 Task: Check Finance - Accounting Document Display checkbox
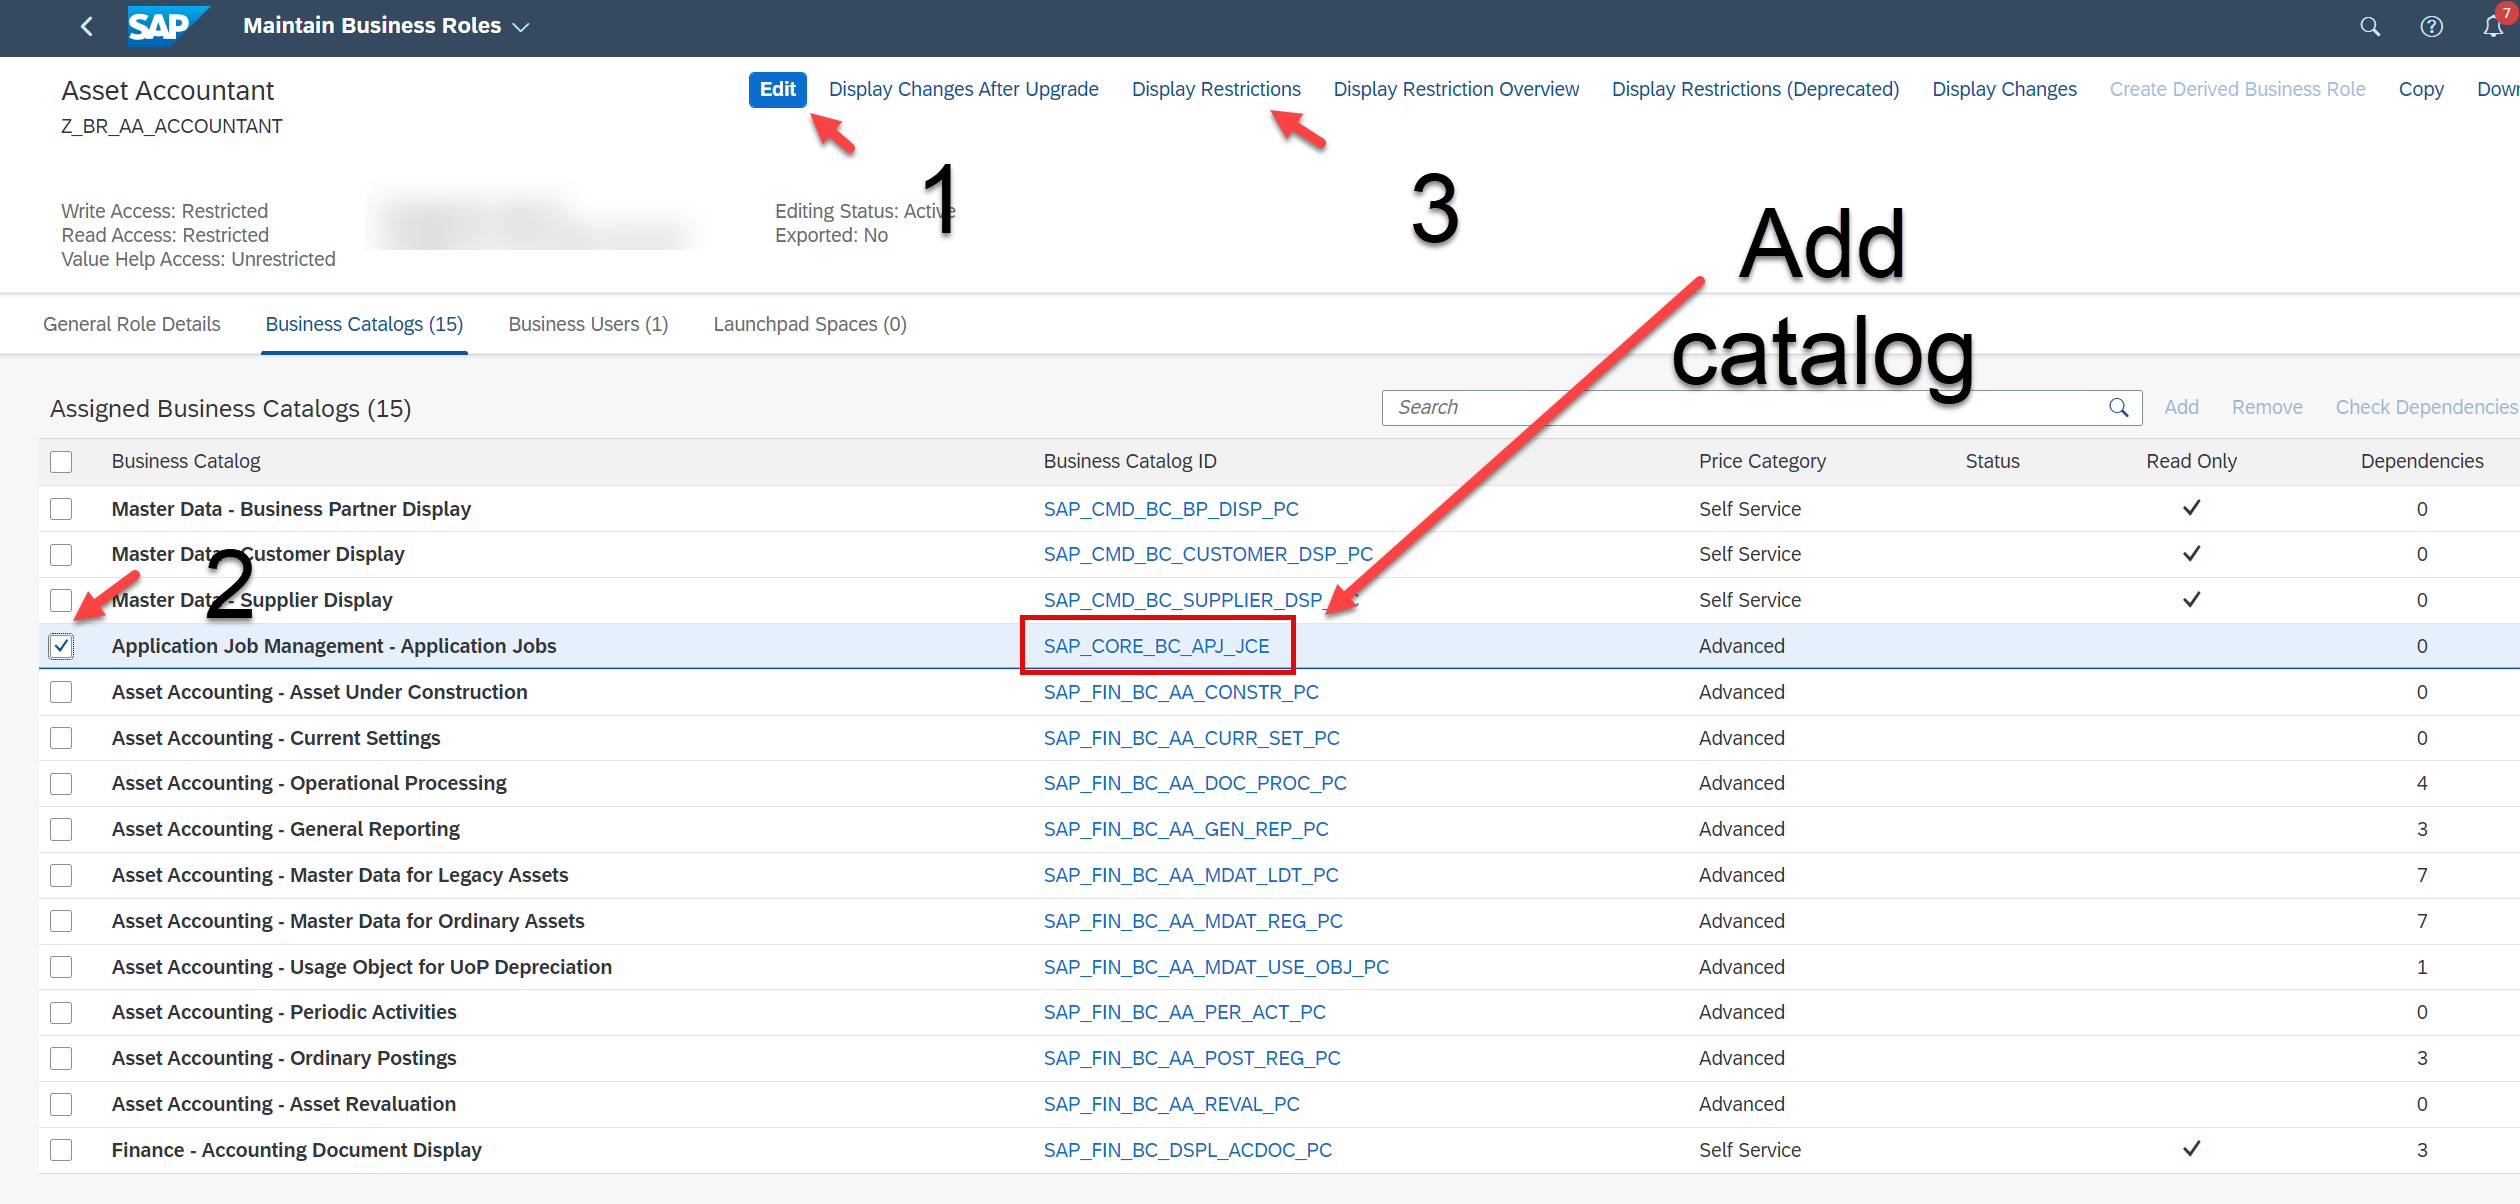(x=61, y=1150)
